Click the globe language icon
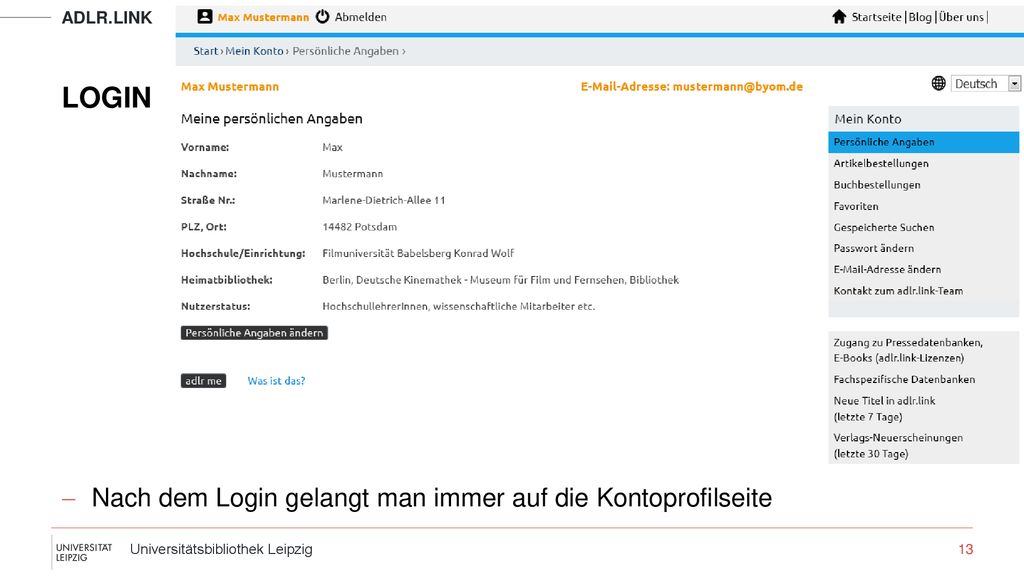The height and width of the screenshot is (576, 1024). coord(938,84)
